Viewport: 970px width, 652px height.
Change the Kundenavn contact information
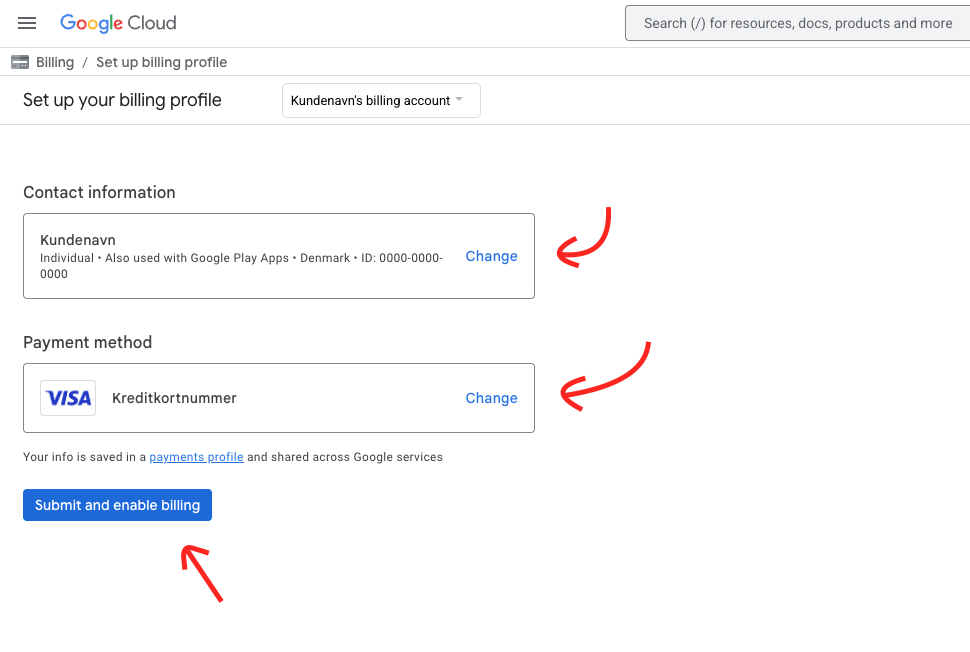[491, 256]
